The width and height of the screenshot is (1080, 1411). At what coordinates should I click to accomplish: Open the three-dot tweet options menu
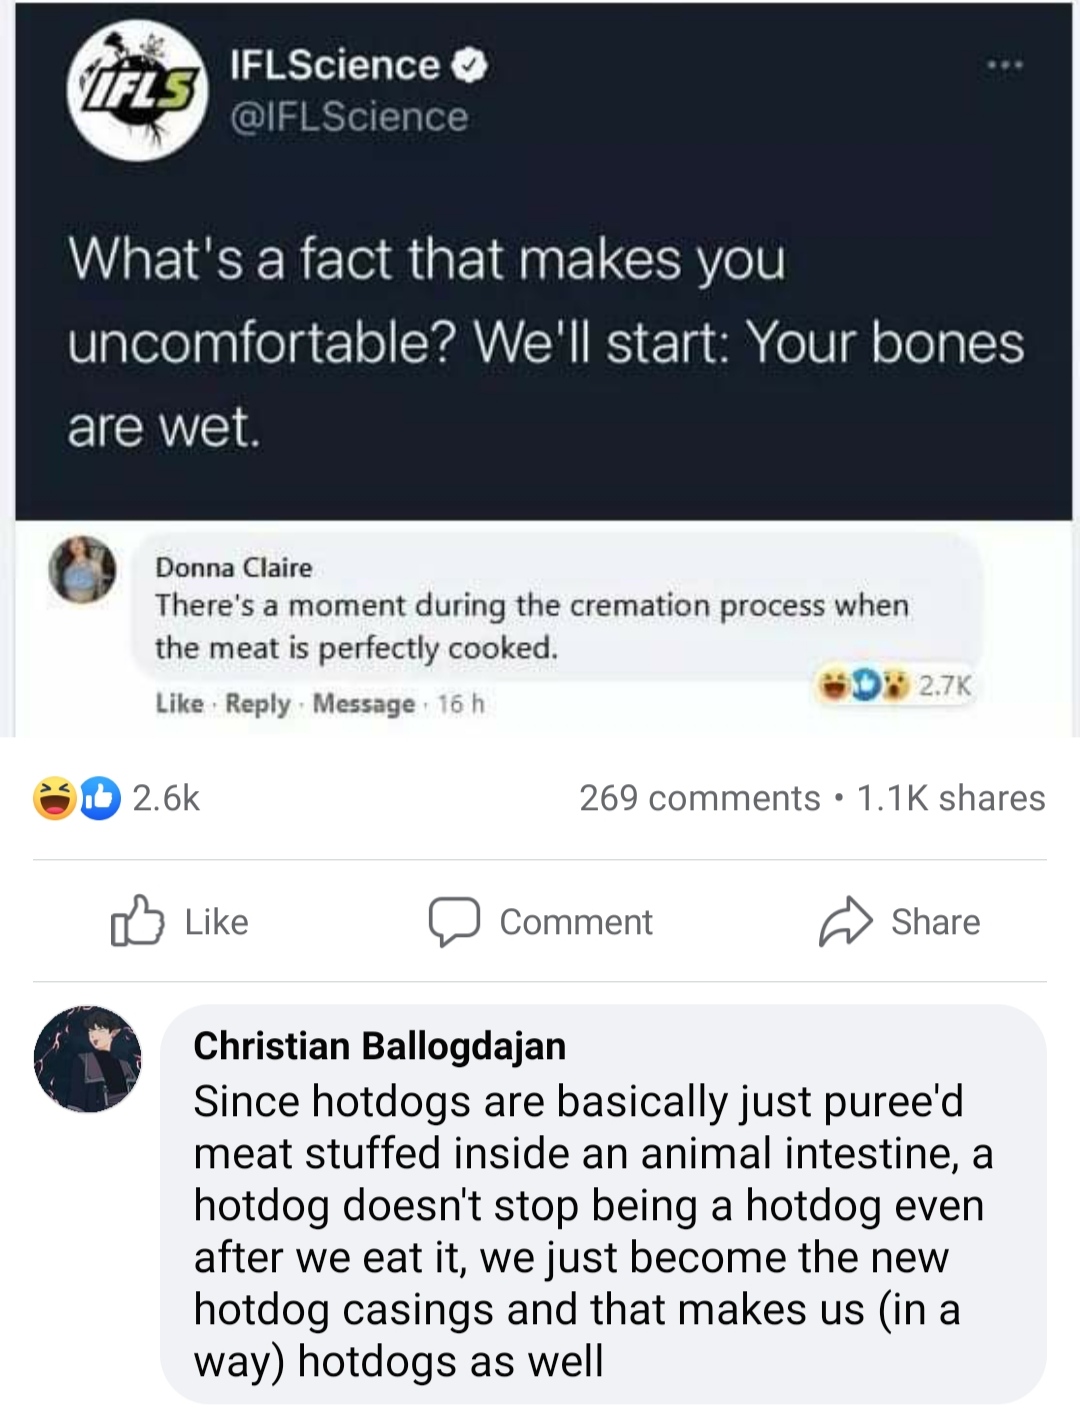click(1003, 66)
